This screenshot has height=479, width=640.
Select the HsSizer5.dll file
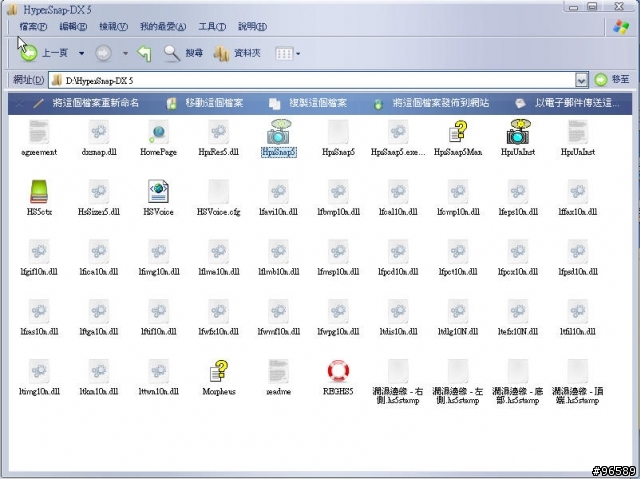(99, 197)
